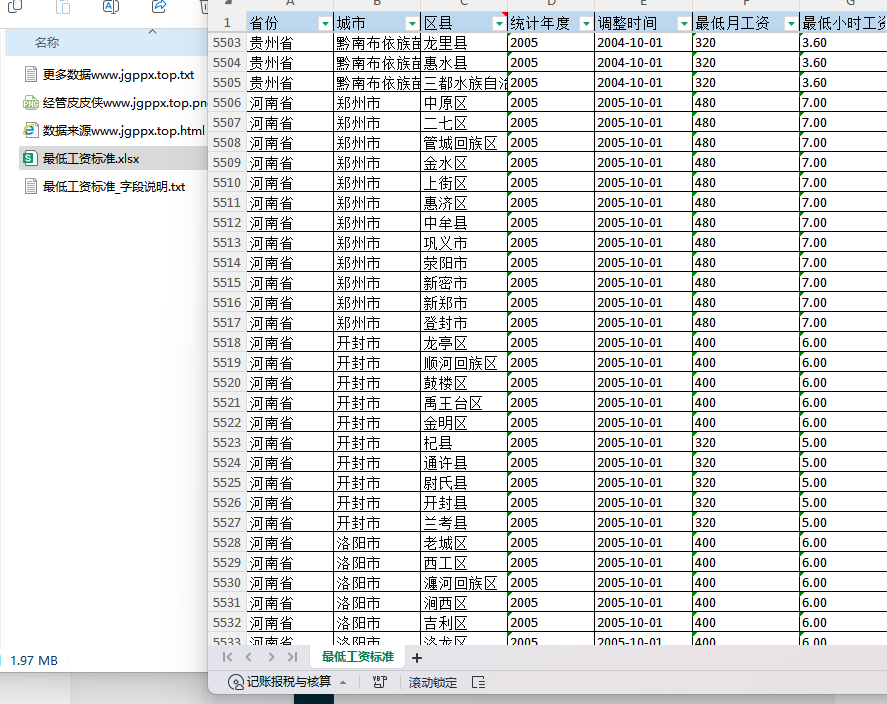Open the 统计年度 column filter dropdown
Image resolution: width=887 pixels, height=704 pixels.
pos(587,24)
